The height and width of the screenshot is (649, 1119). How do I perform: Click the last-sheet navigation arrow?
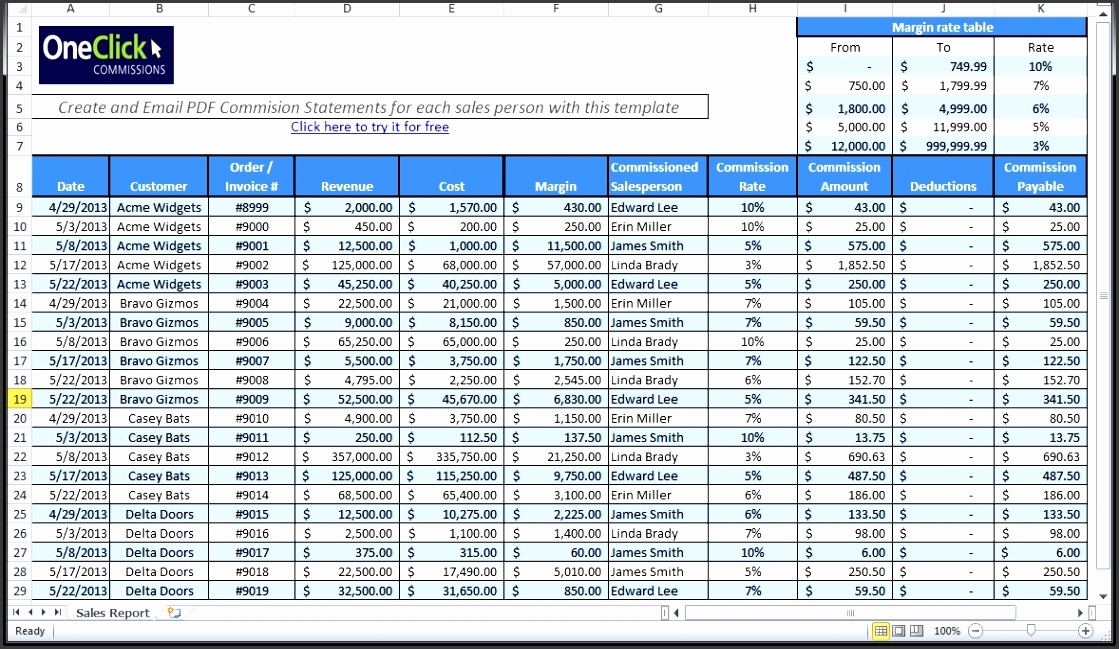click(x=58, y=612)
